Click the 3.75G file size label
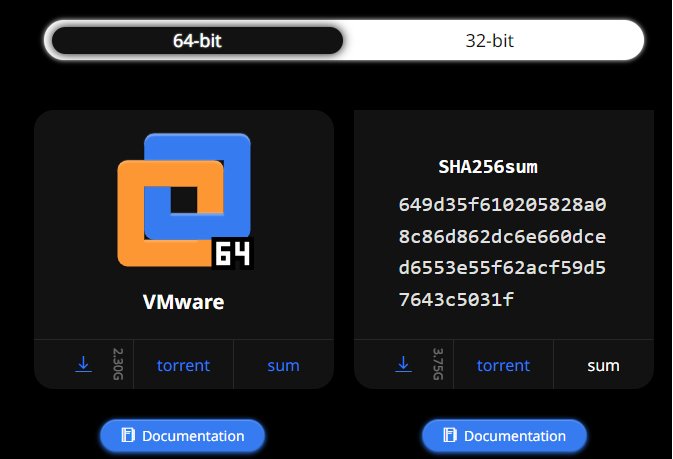The height and width of the screenshot is (459, 673). (x=437, y=364)
